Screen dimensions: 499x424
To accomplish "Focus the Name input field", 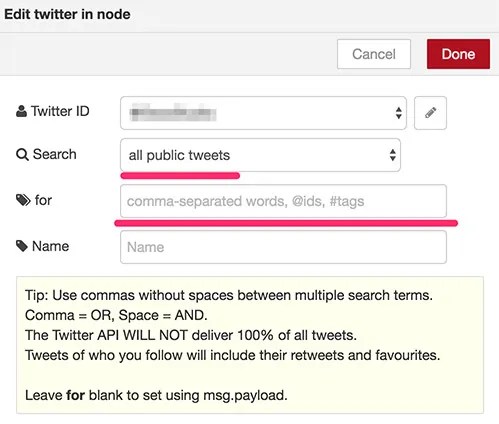I will pyautogui.click(x=283, y=247).
